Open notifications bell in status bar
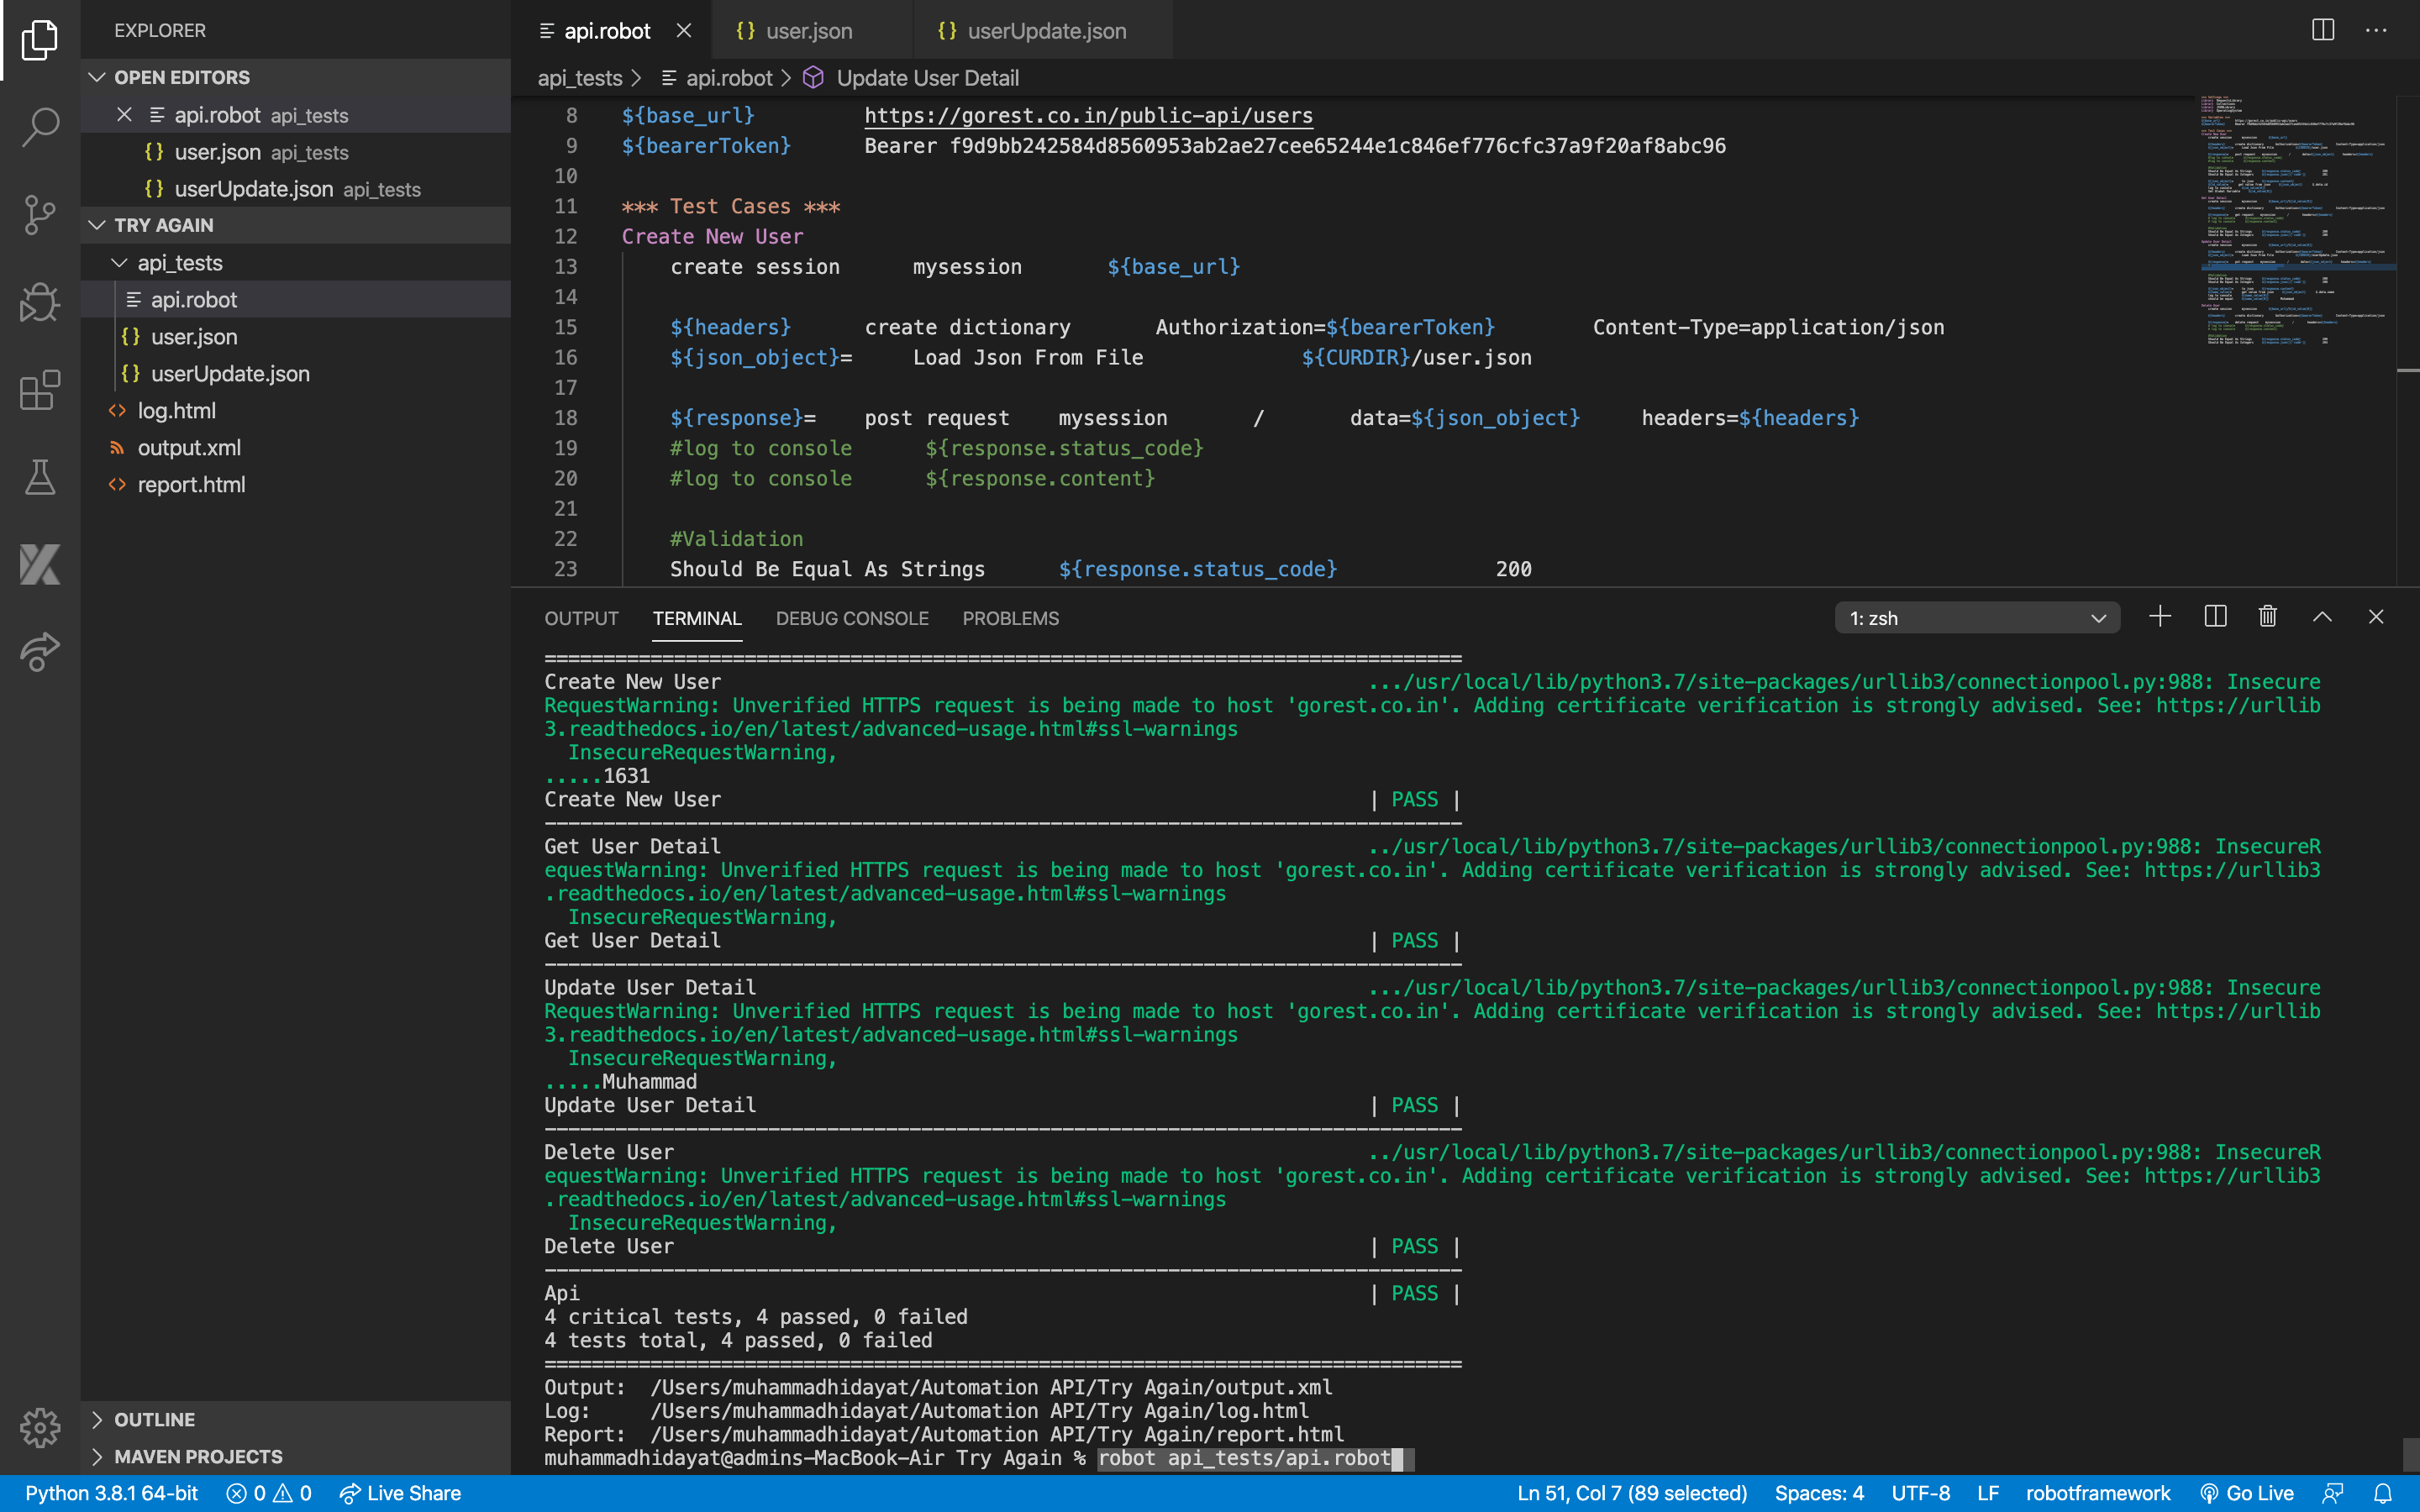 tap(2384, 1493)
